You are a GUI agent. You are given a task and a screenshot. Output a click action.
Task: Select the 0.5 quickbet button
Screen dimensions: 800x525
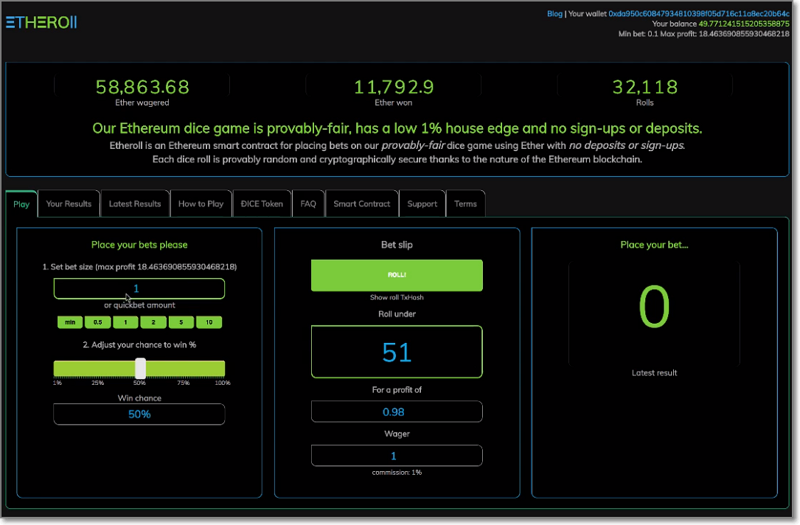pos(98,322)
